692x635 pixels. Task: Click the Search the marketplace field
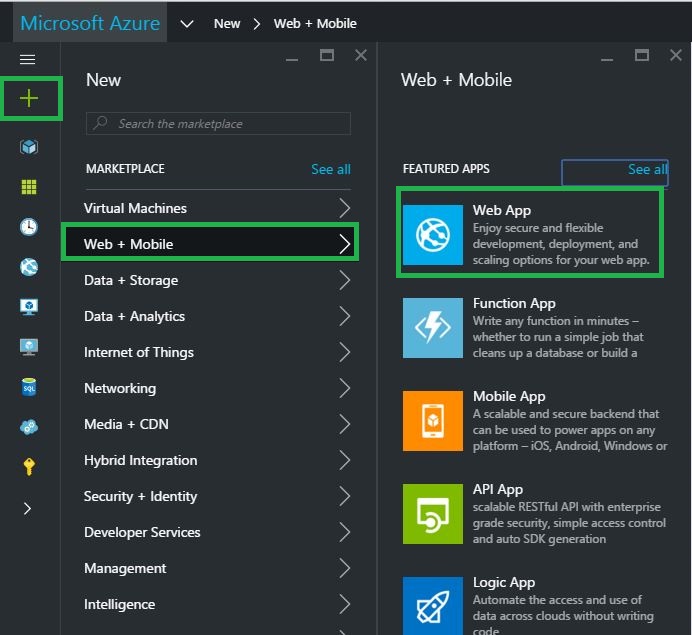pyautogui.click(x=218, y=124)
